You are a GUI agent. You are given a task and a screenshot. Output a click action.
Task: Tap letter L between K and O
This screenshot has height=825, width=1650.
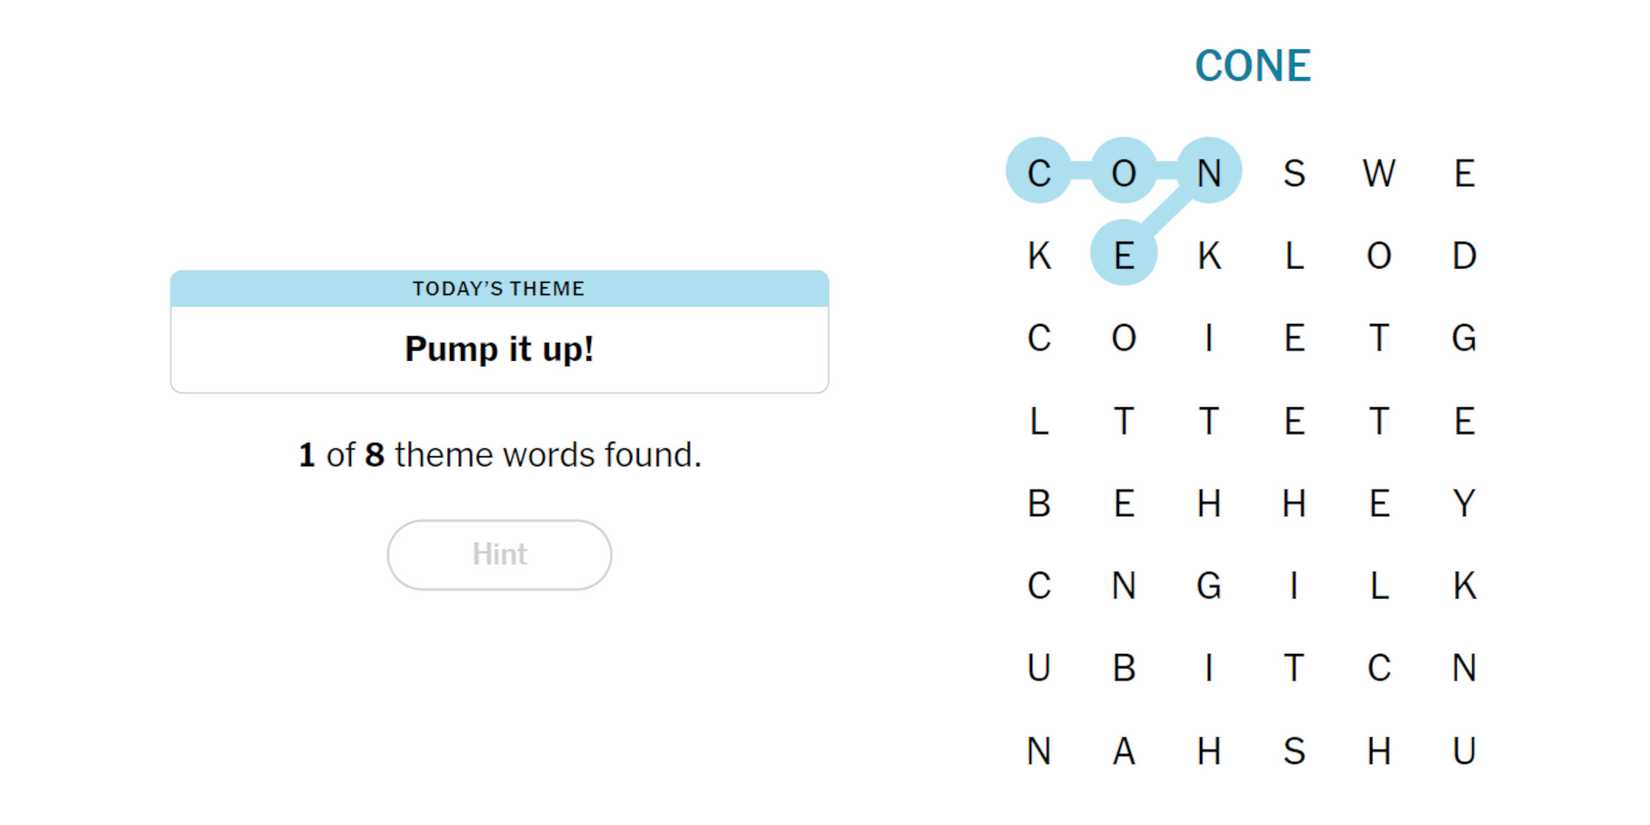1294,255
